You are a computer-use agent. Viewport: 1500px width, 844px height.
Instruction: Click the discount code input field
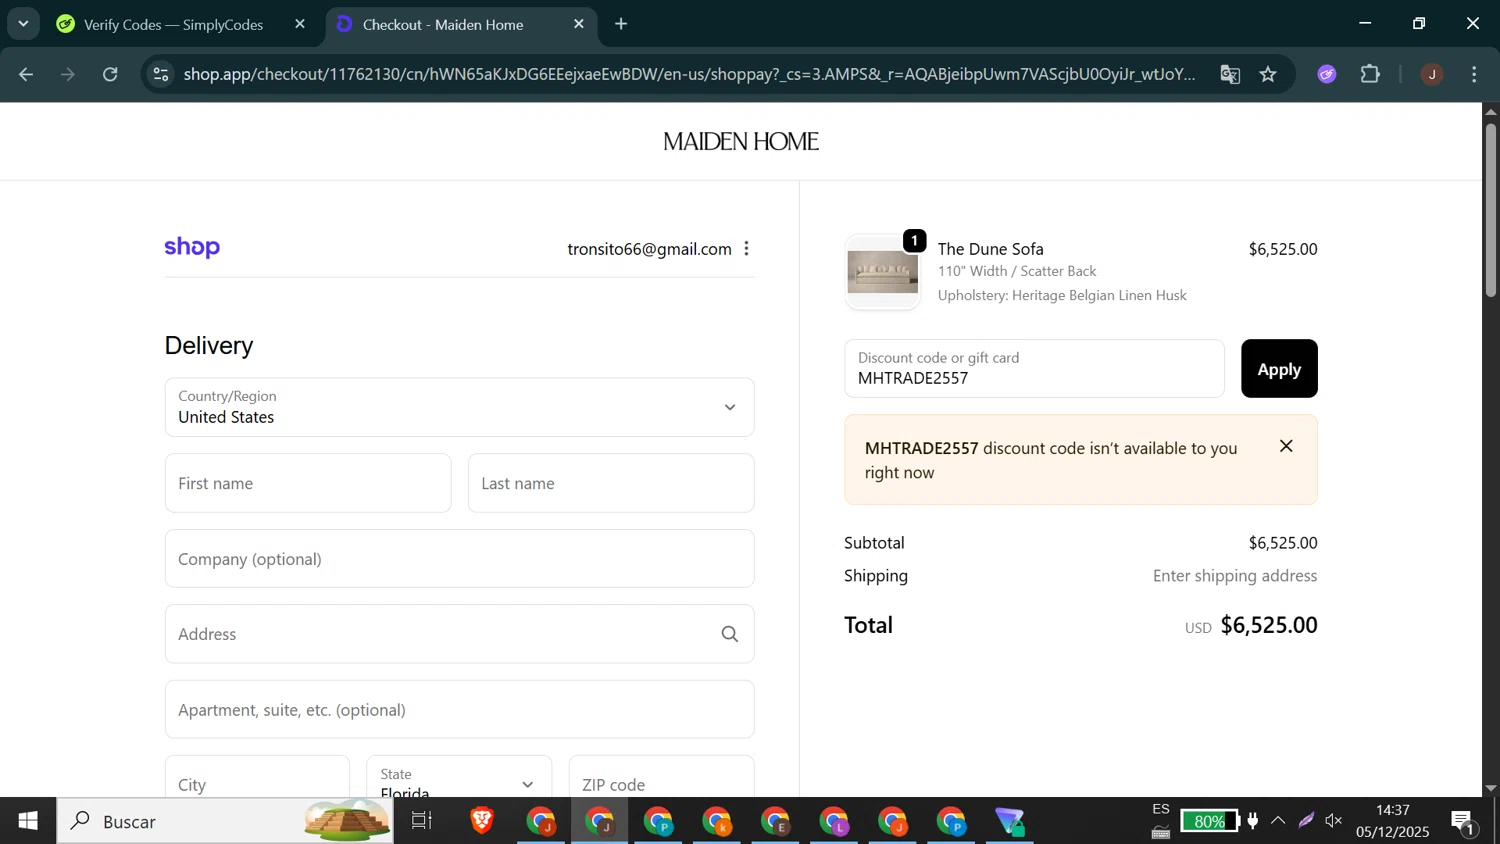click(x=1034, y=369)
